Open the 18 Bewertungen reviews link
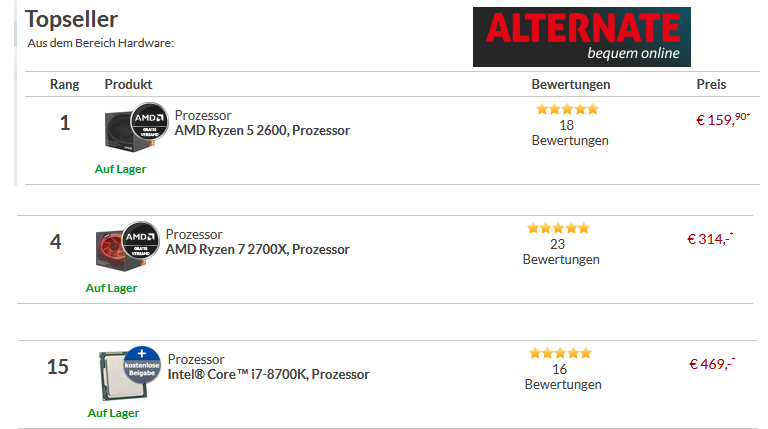The width and height of the screenshot is (768, 429). [x=570, y=133]
